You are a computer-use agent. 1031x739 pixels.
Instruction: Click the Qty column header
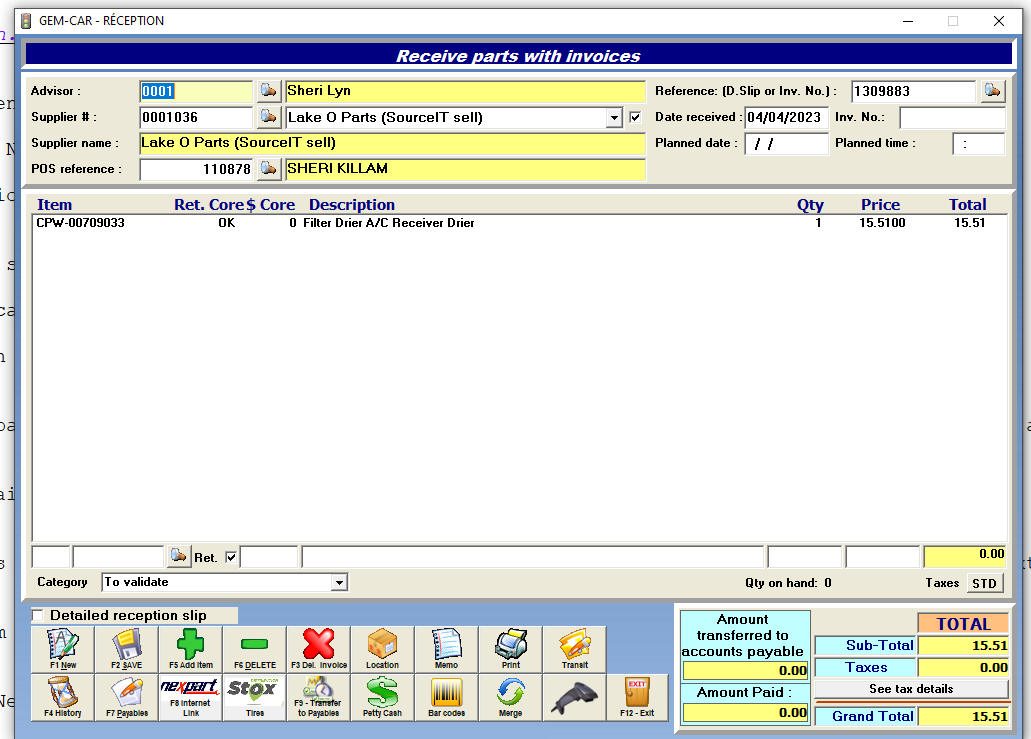(810, 205)
